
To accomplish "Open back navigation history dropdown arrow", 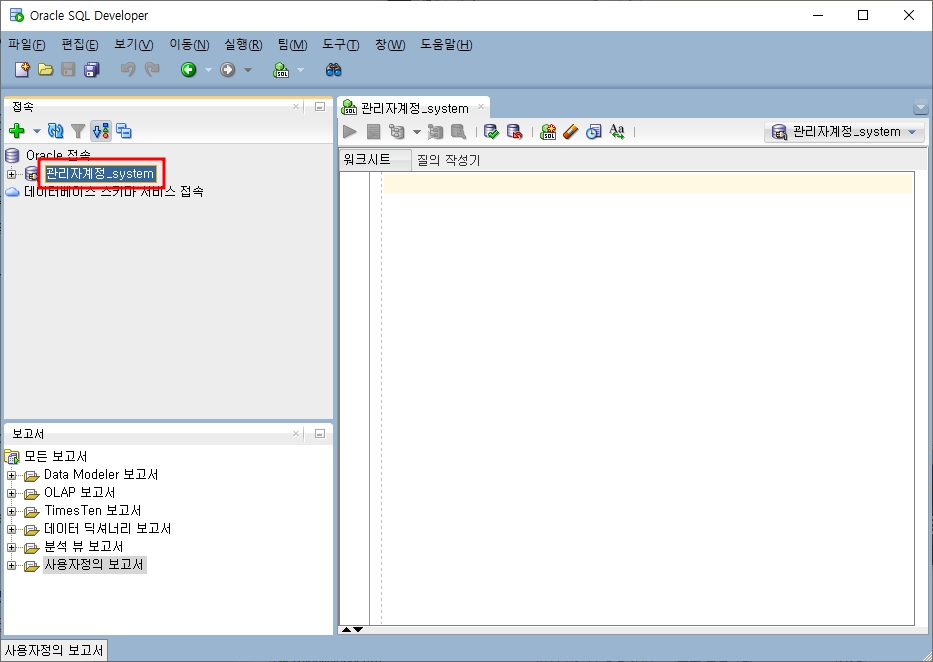I will tap(208, 70).
